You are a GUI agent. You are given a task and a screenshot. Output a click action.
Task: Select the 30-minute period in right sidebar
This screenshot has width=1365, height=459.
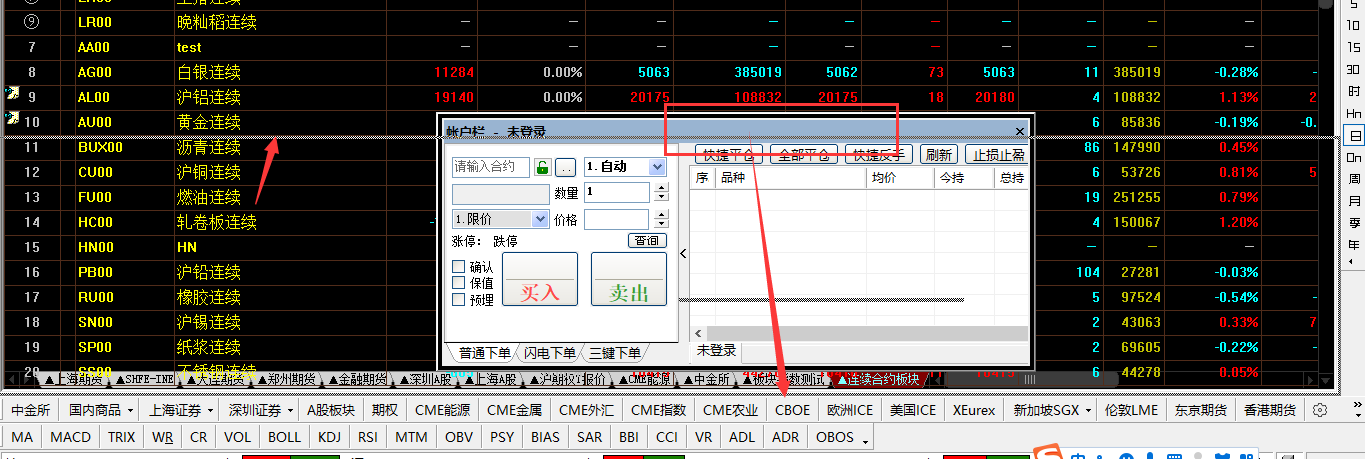click(x=1354, y=71)
